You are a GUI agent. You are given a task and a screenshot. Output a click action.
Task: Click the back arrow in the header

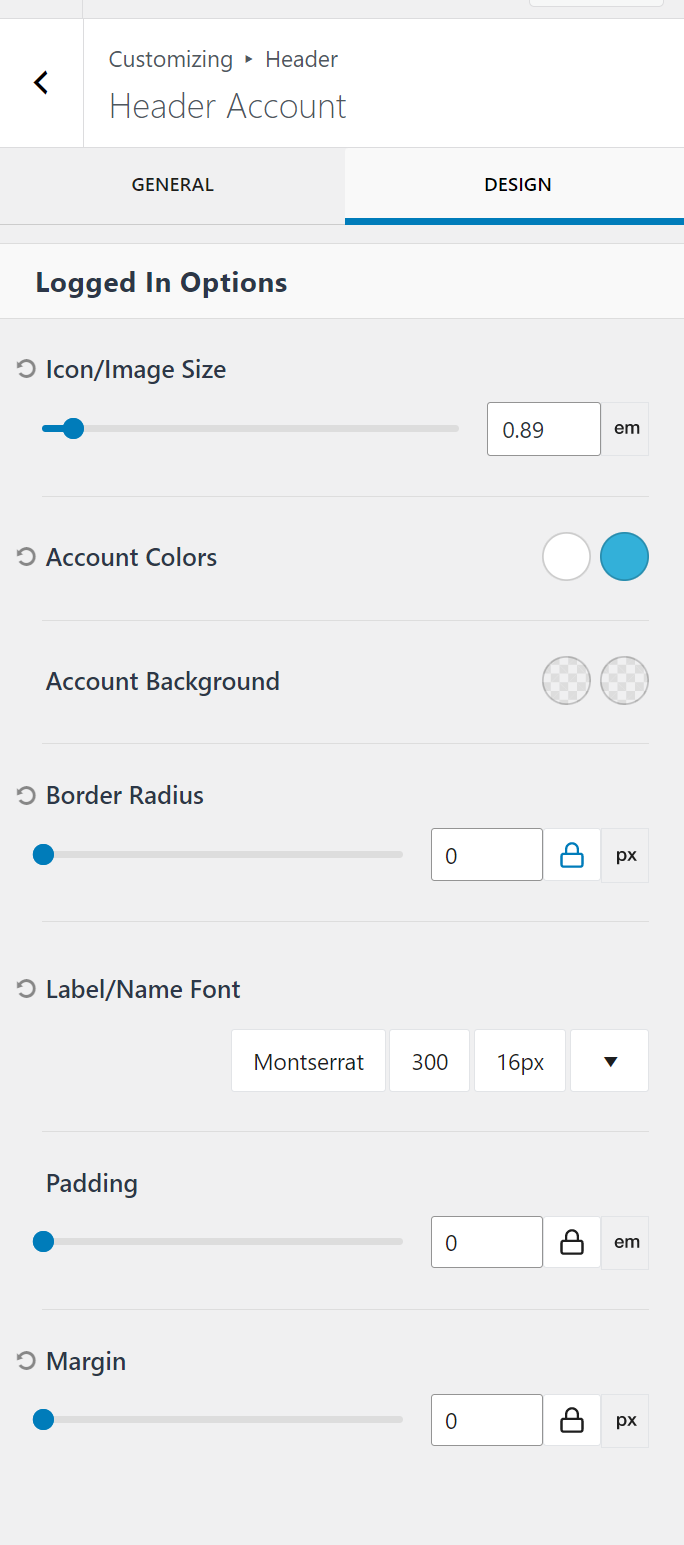41,83
